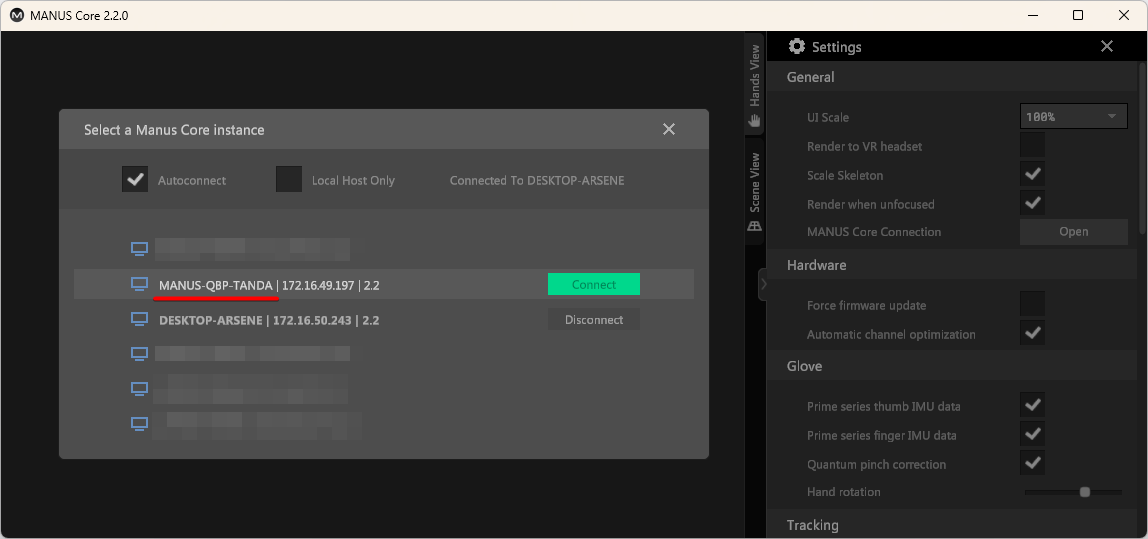Screen dimensions: 1148x539
Task: Click the Settings gear icon
Action: pos(797,47)
